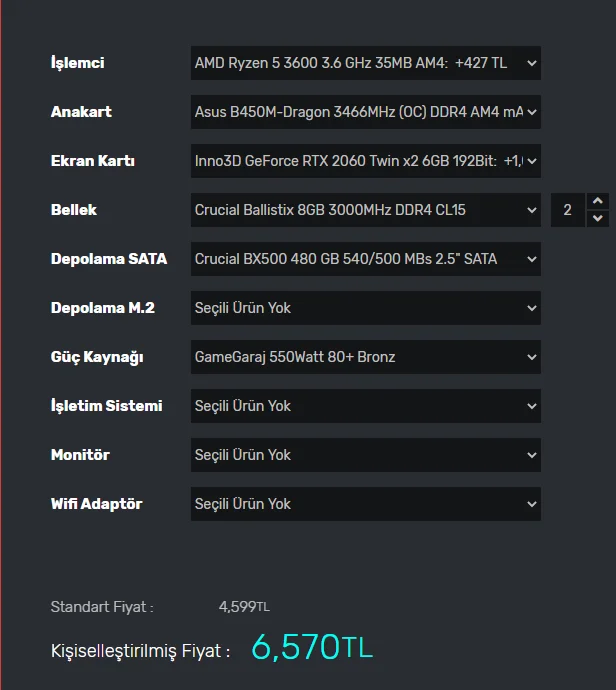
Task: Click the Bellek quantity field showing 2
Action: click(x=568, y=210)
